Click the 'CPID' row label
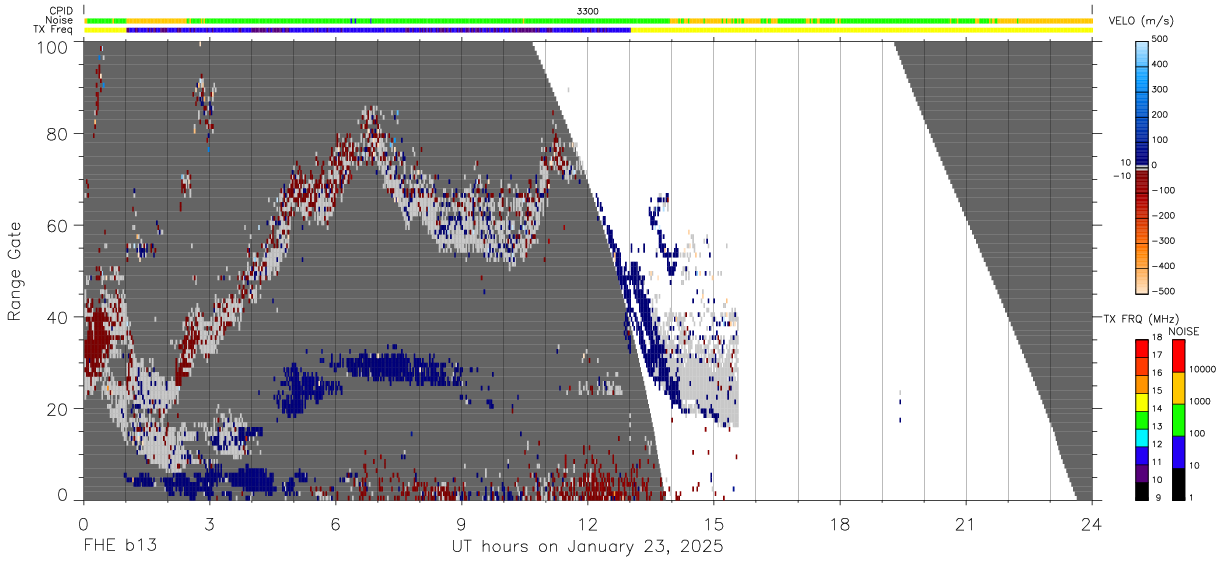Screen dimensions: 1228x567 click(62, 10)
